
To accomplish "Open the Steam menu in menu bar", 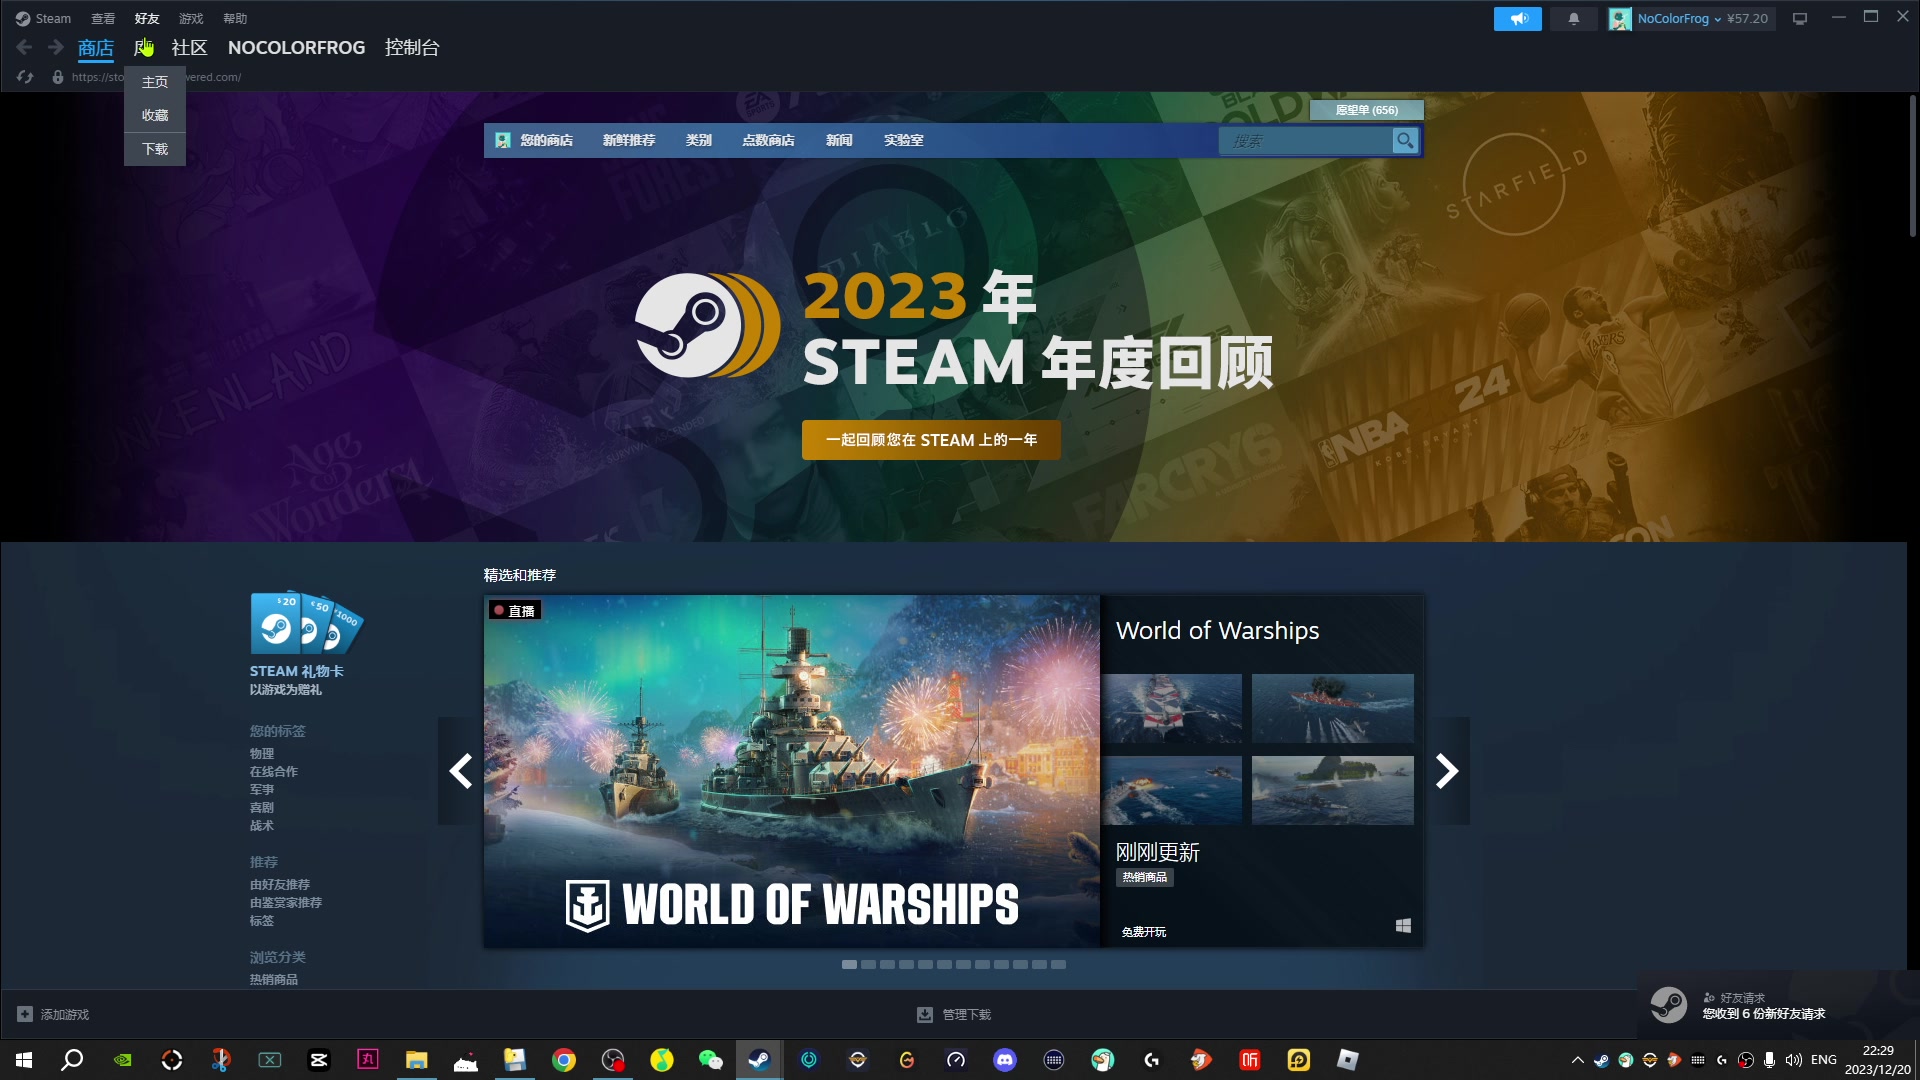I will pyautogui.click(x=53, y=18).
